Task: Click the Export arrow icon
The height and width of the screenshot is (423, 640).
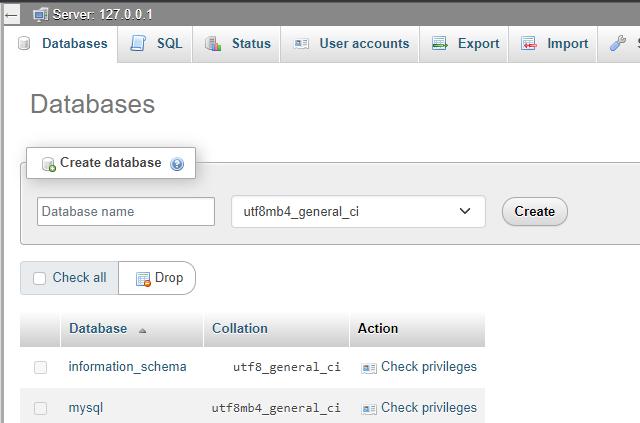Action: [x=440, y=43]
